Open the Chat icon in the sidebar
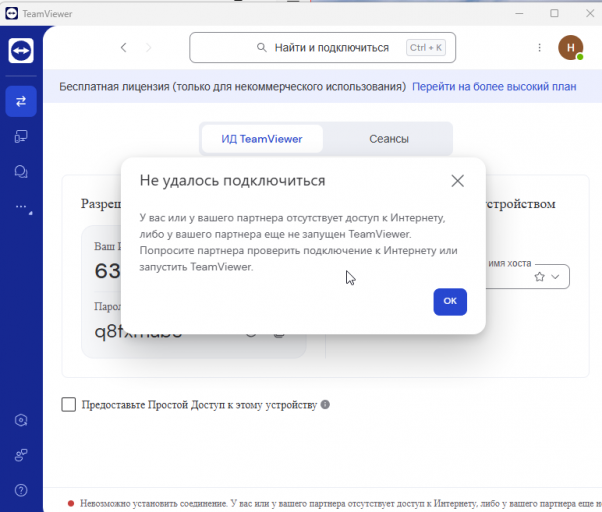Image resolution: width=602 pixels, height=512 pixels. (21, 171)
